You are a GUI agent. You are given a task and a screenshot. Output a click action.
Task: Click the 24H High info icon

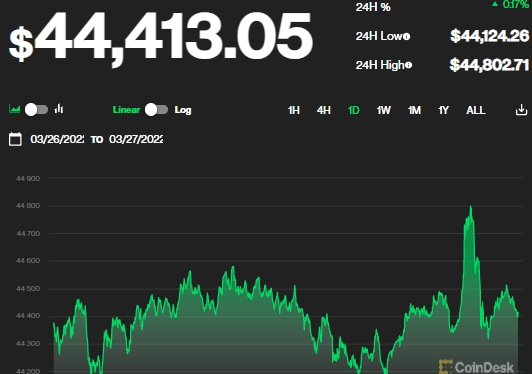point(408,65)
